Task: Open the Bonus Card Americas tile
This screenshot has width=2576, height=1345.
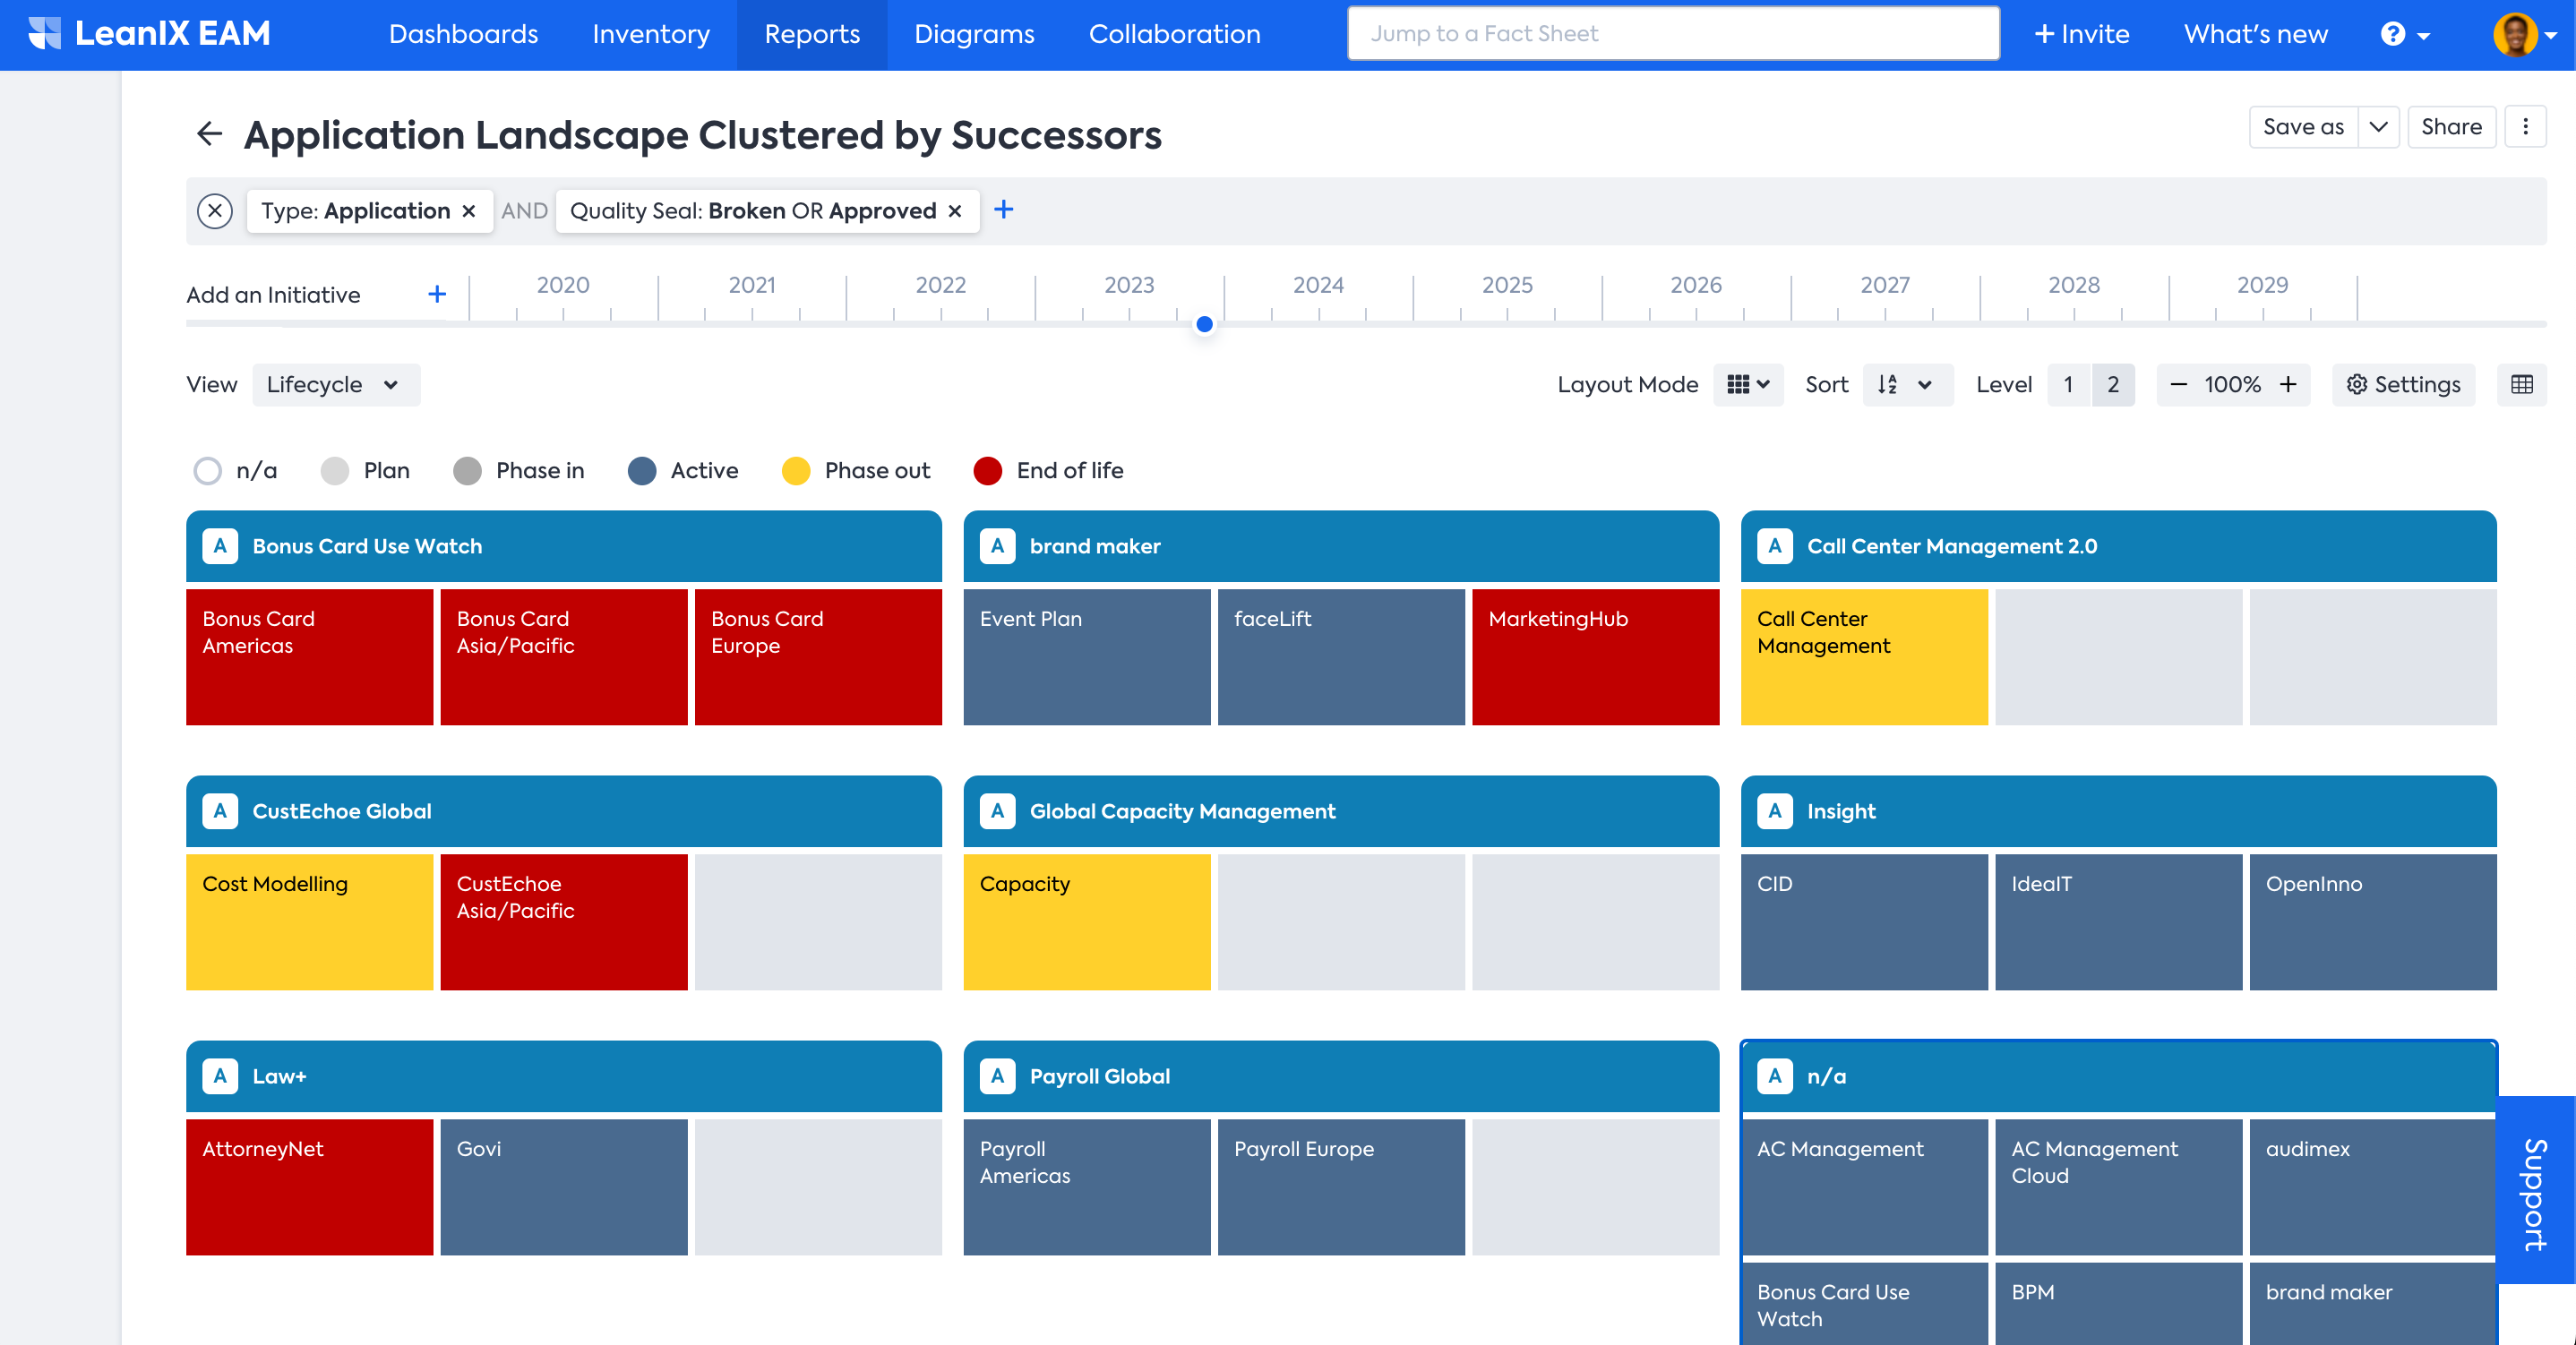Action: pos(310,657)
